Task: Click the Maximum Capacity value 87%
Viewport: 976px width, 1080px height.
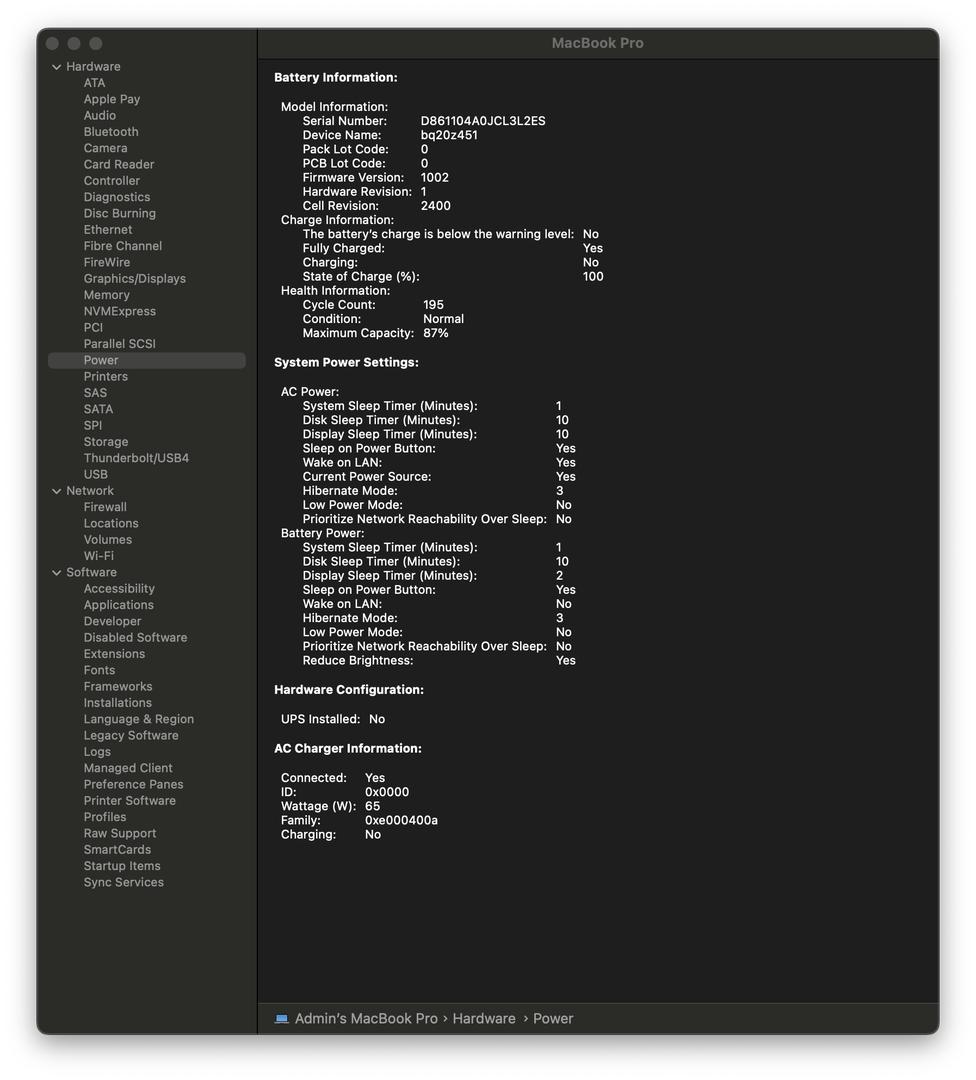Action: 435,333
